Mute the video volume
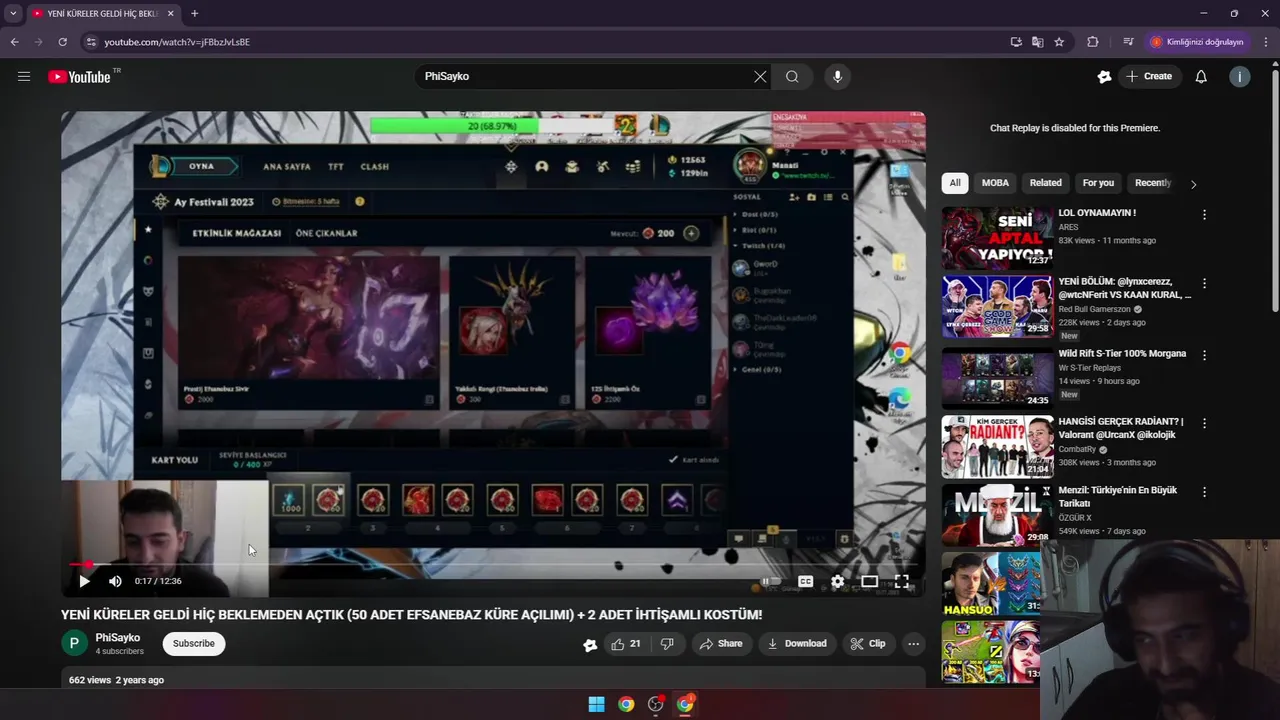 [115, 581]
